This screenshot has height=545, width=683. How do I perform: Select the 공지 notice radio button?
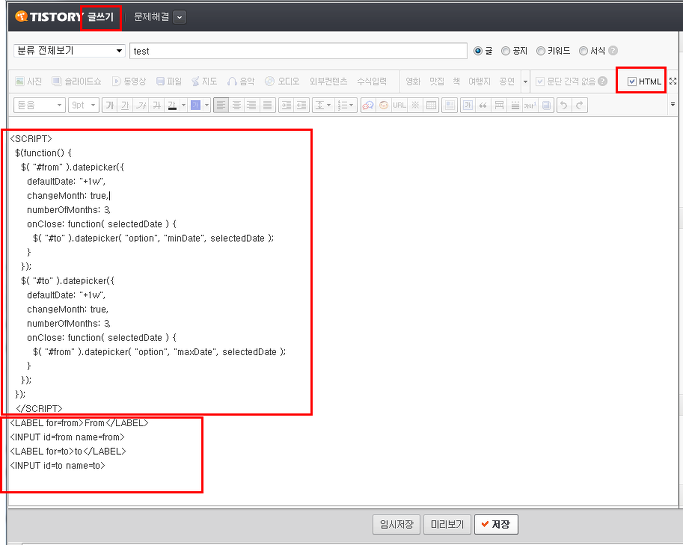coord(505,51)
